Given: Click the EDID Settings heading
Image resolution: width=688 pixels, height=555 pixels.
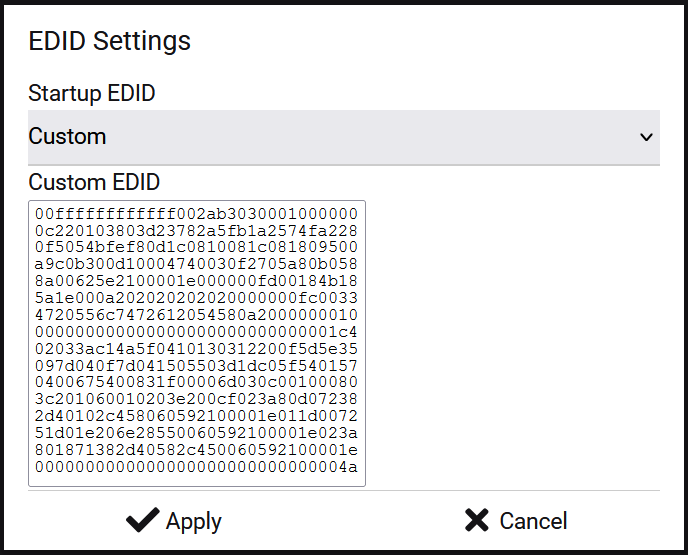Looking at the screenshot, I should point(110,41).
